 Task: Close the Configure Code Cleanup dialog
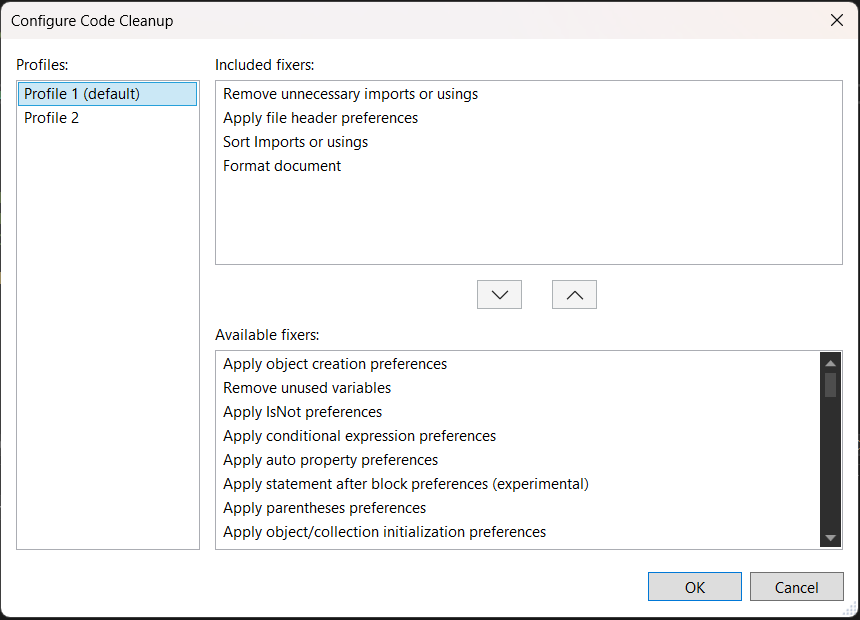[837, 19]
